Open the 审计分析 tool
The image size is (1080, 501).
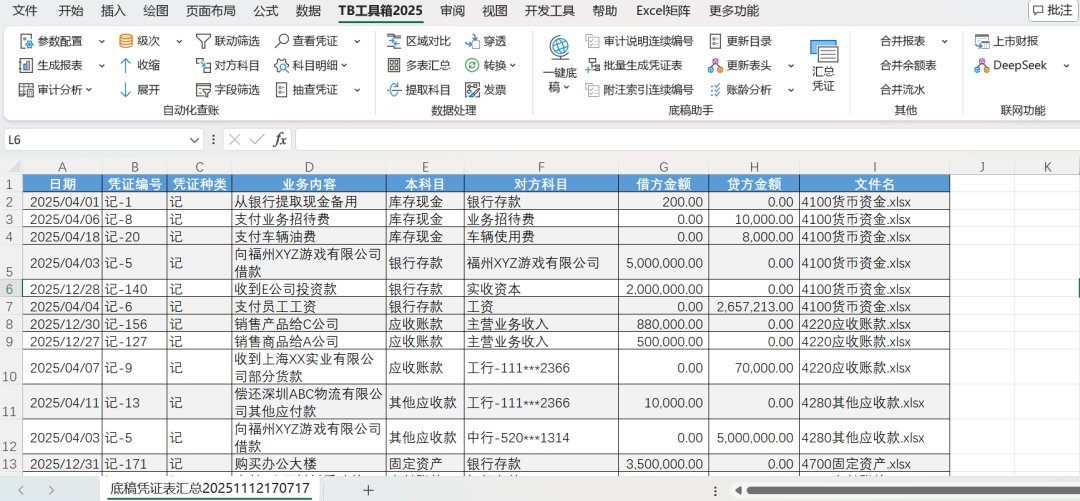tap(55, 90)
